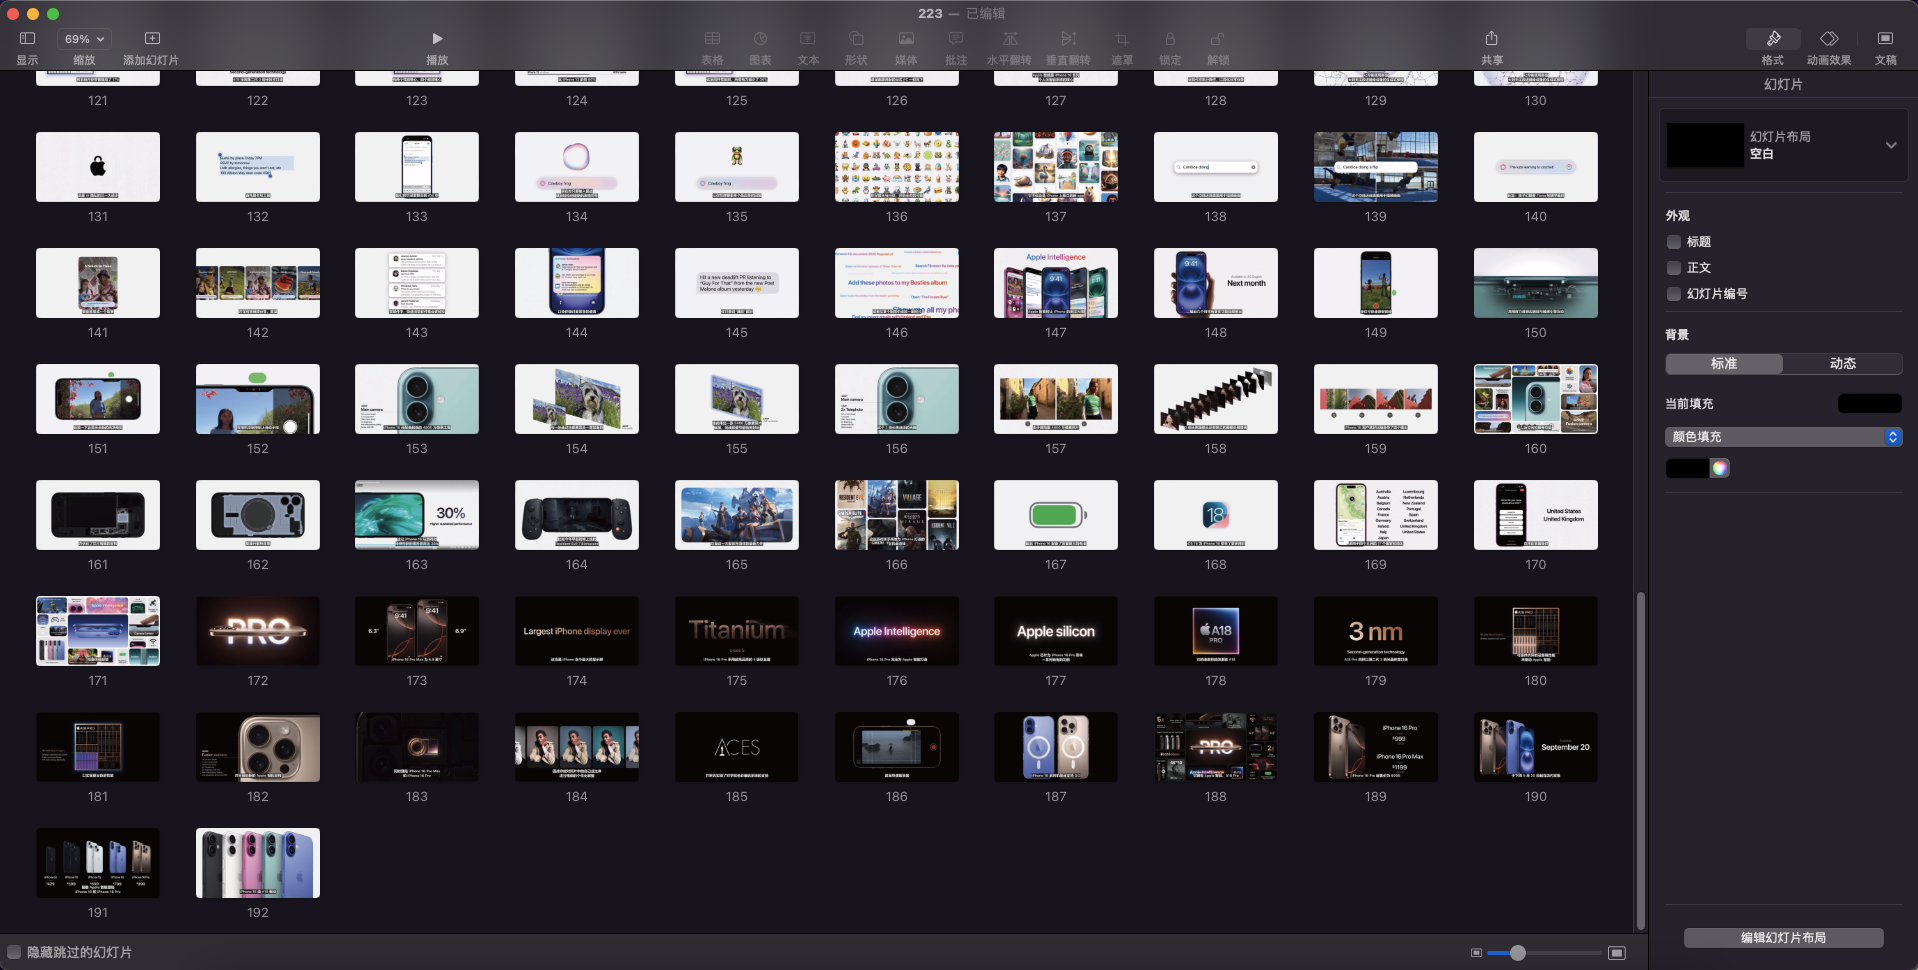Click the red close window button
Viewport: 1918px width, 970px height.
point(13,13)
